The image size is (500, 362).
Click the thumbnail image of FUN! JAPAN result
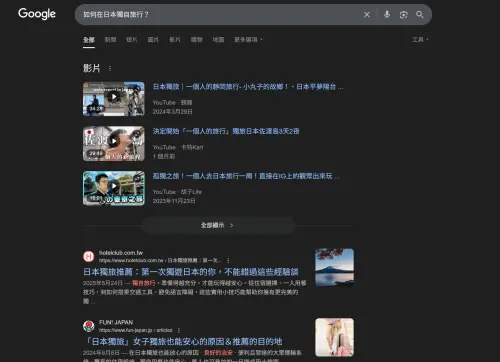coord(335,337)
